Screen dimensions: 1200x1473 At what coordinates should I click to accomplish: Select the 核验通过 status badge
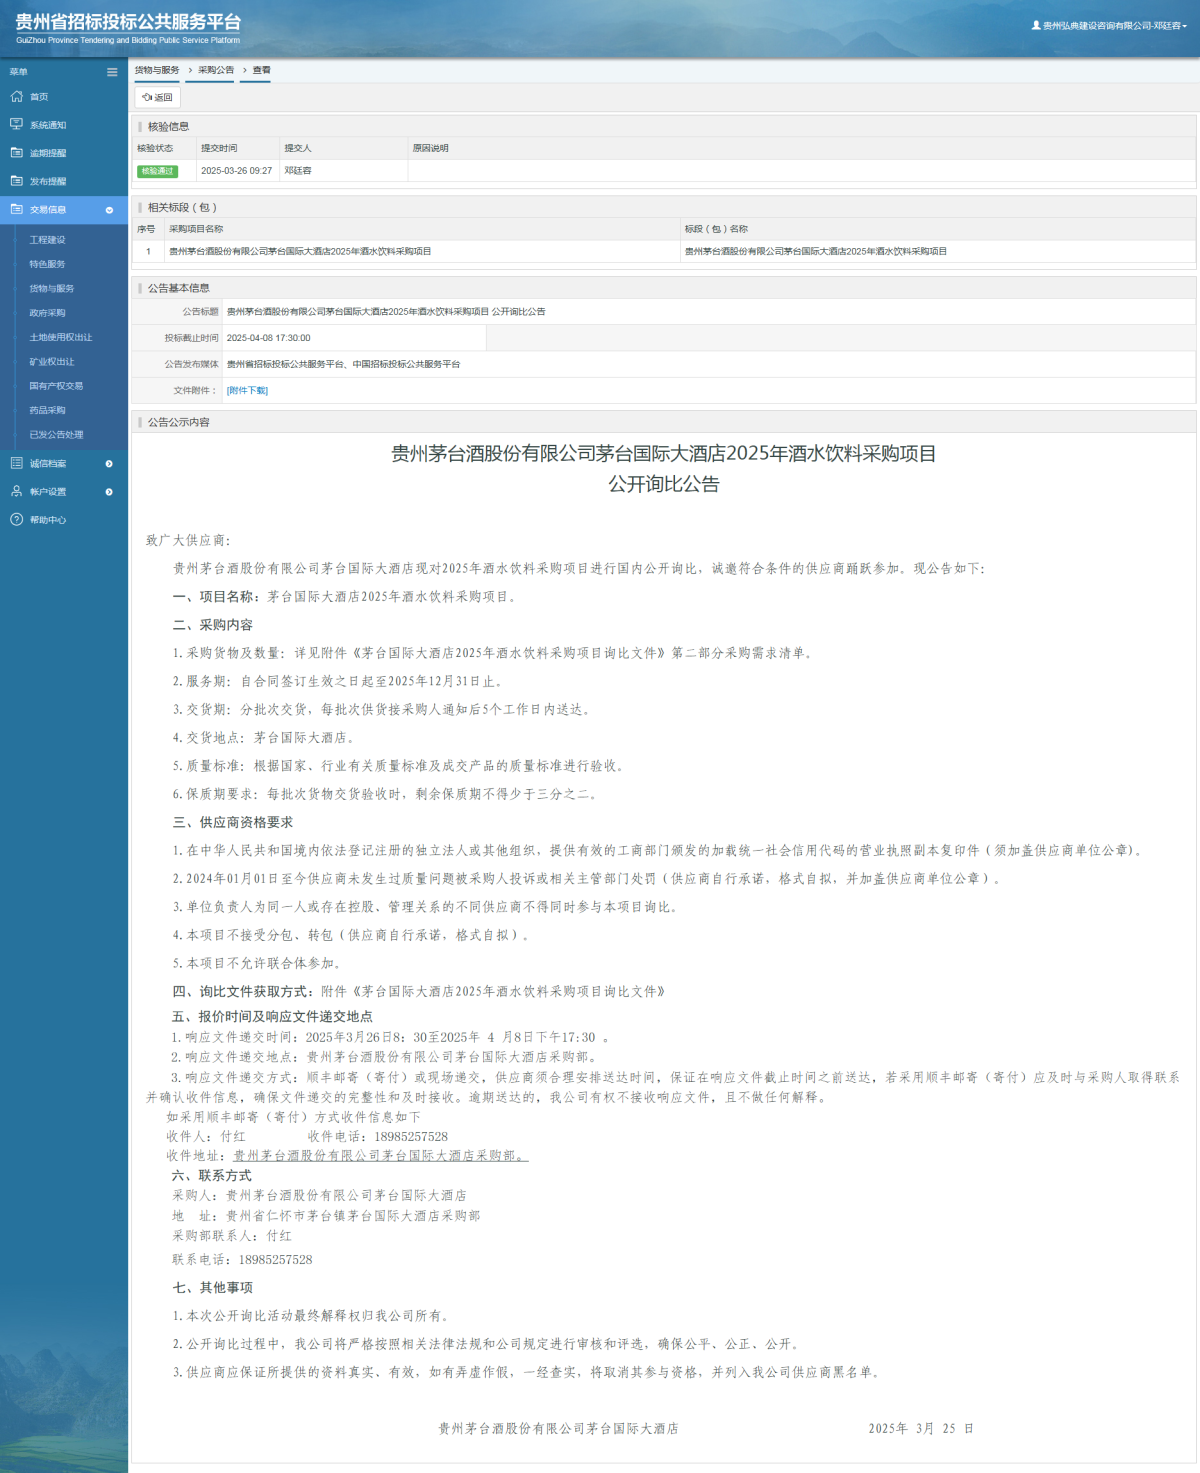pos(158,171)
